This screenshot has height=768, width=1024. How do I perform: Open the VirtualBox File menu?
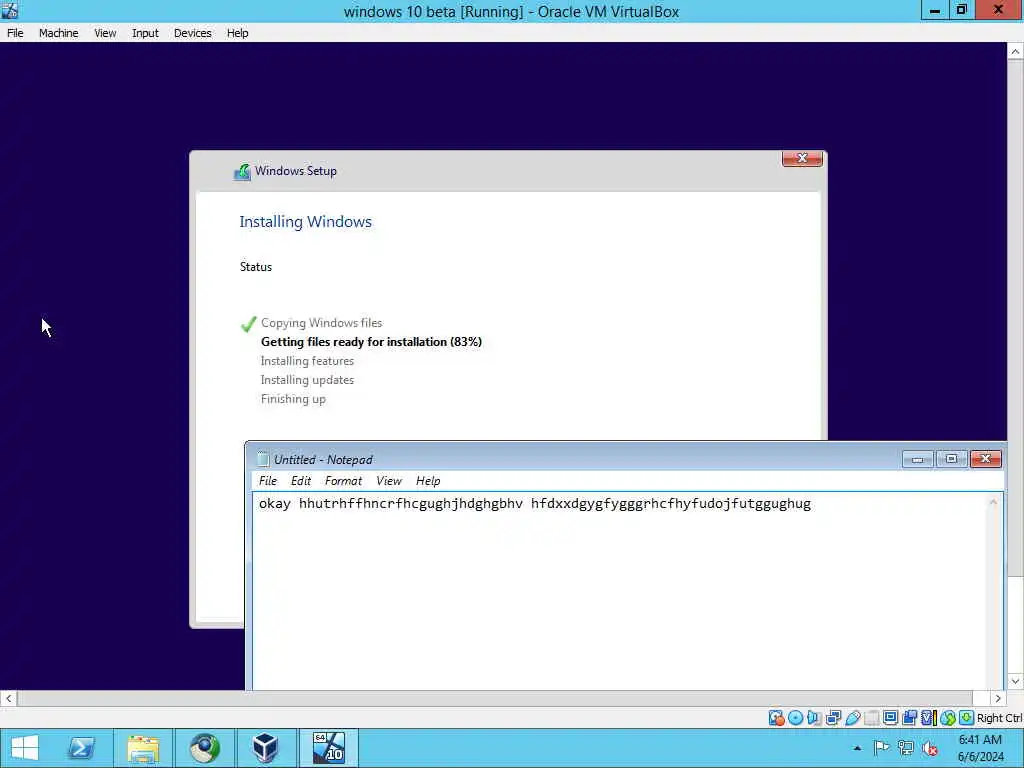pyautogui.click(x=15, y=33)
